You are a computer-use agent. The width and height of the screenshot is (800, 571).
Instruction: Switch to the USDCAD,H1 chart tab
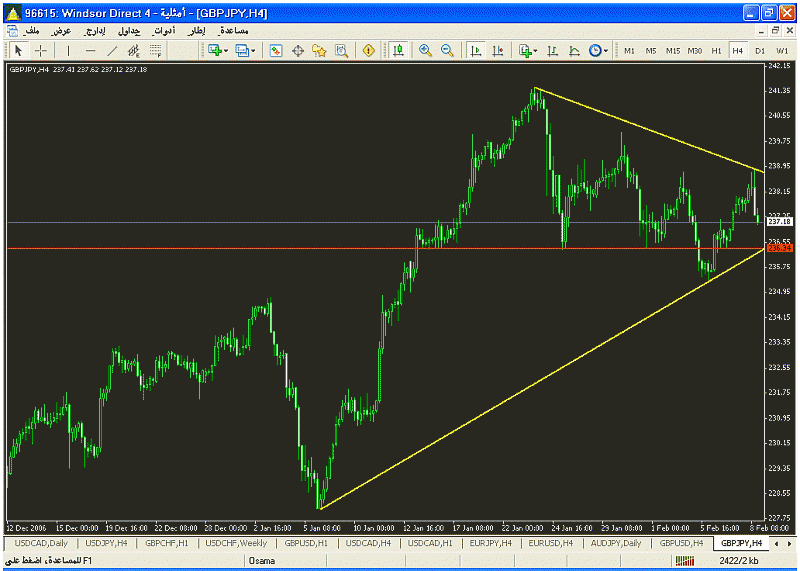pos(430,543)
